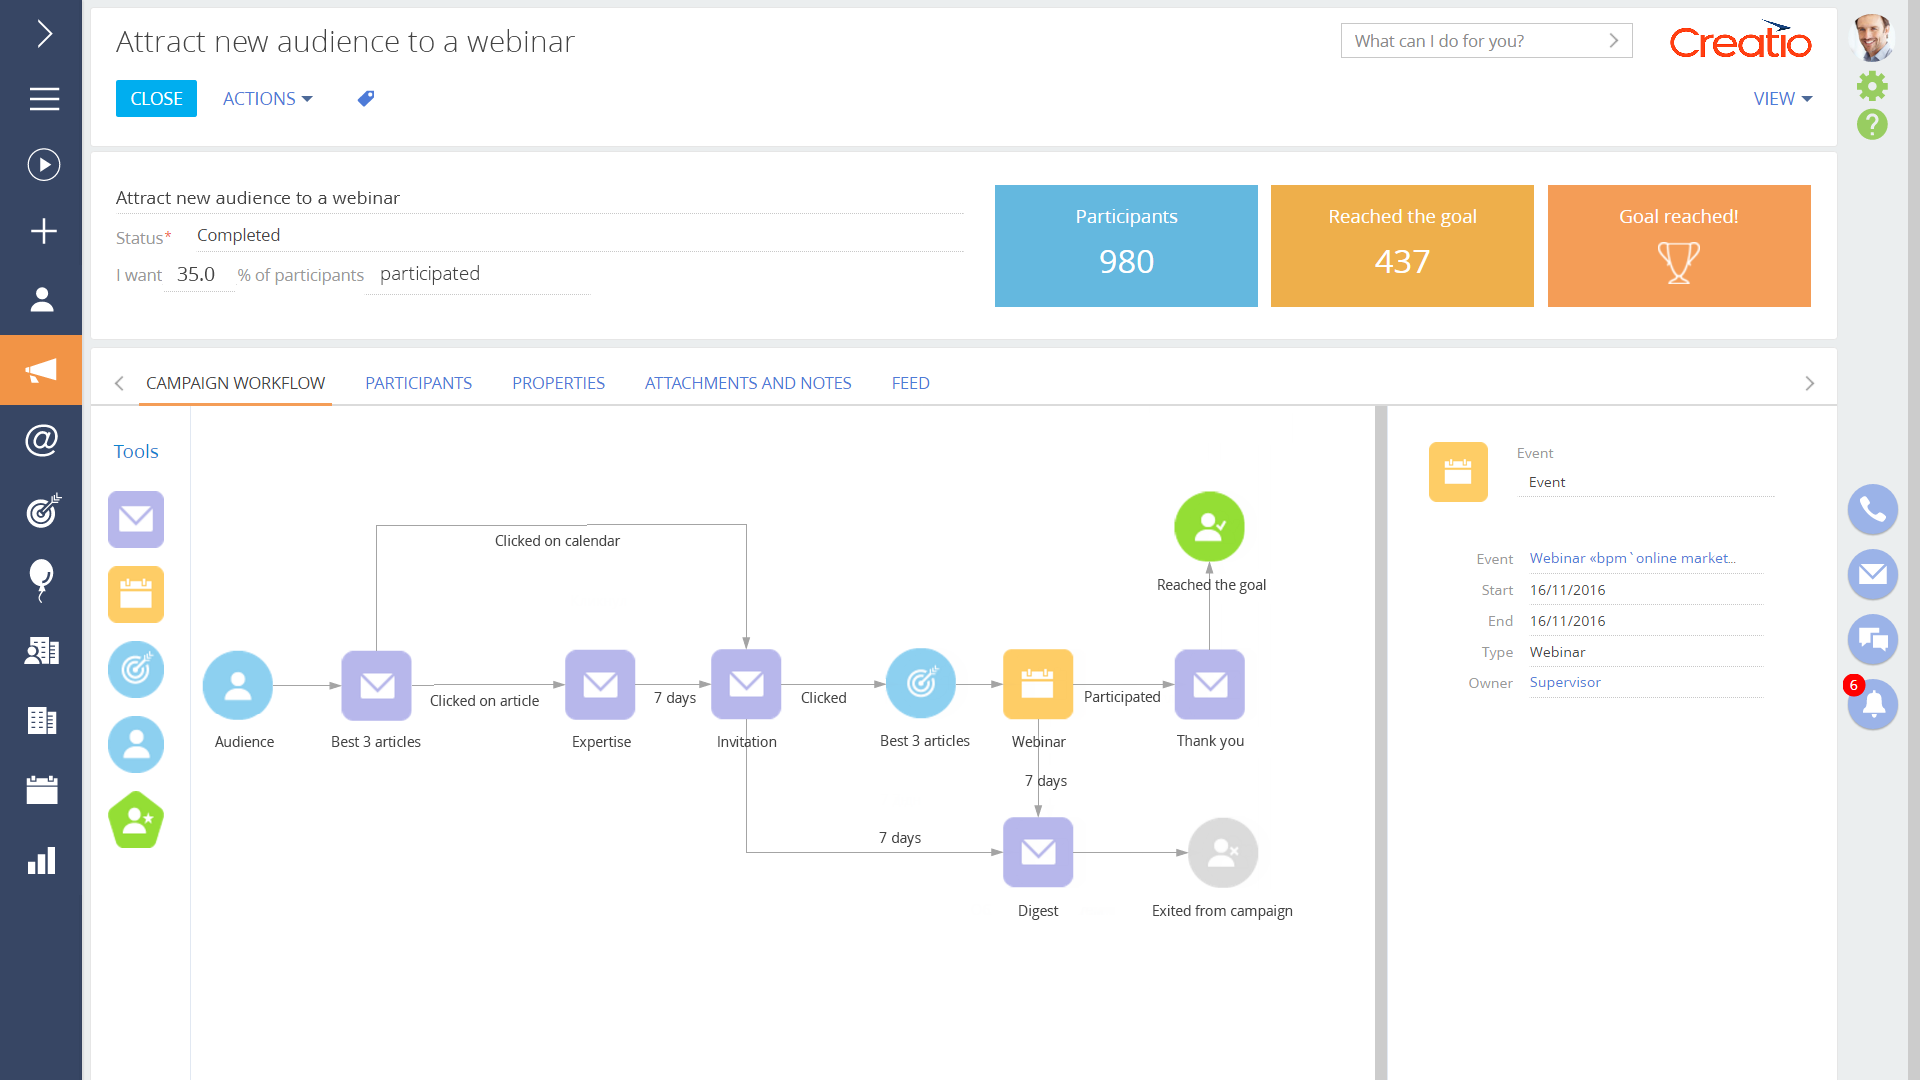Select the Digest email node icon
This screenshot has width=1920, height=1080.
(x=1039, y=852)
